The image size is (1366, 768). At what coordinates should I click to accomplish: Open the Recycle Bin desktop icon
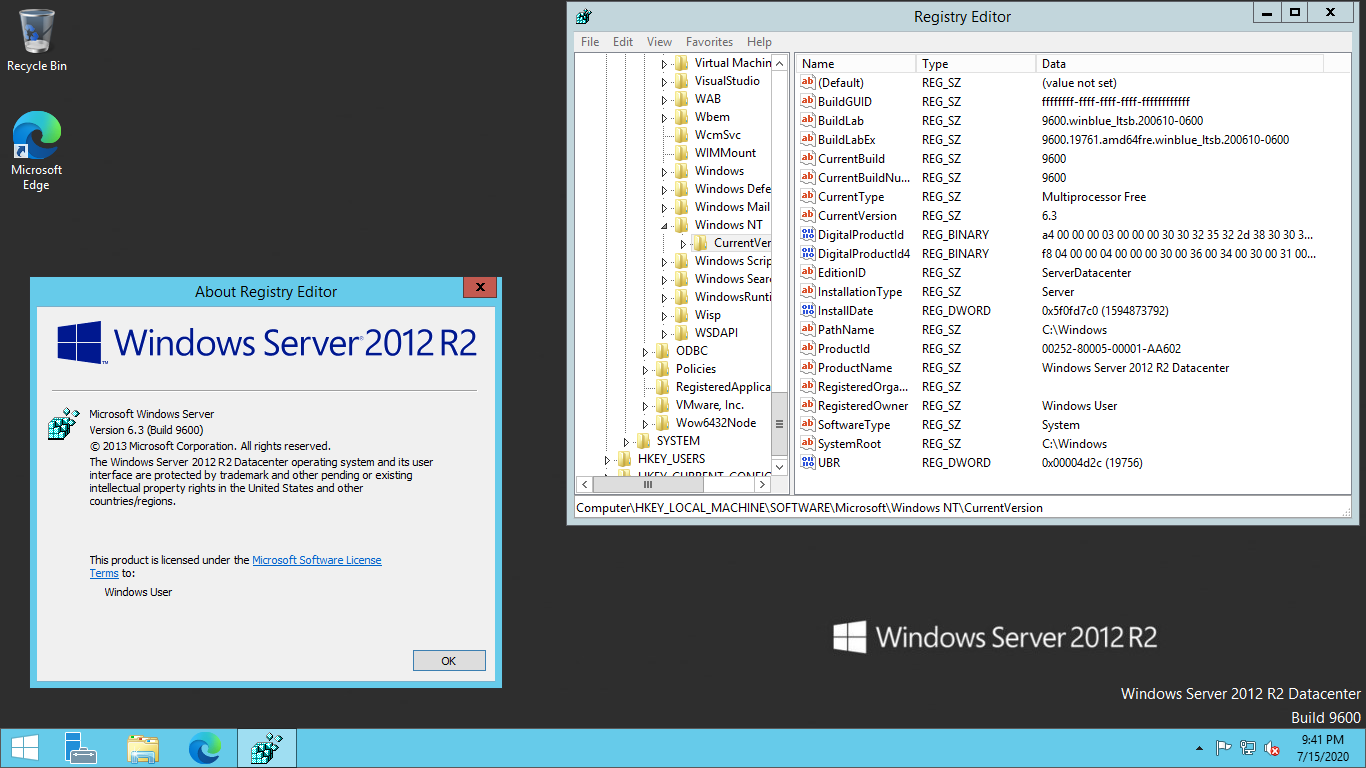click(x=37, y=40)
